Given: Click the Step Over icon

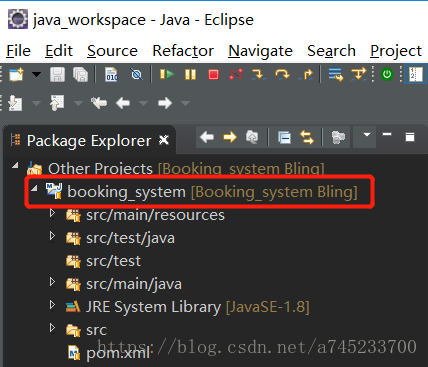Looking at the screenshot, I should click(x=282, y=74).
